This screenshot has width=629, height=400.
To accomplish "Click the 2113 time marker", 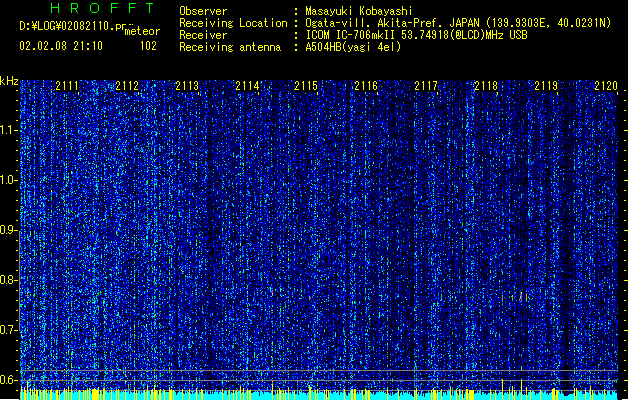I will tap(187, 86).
